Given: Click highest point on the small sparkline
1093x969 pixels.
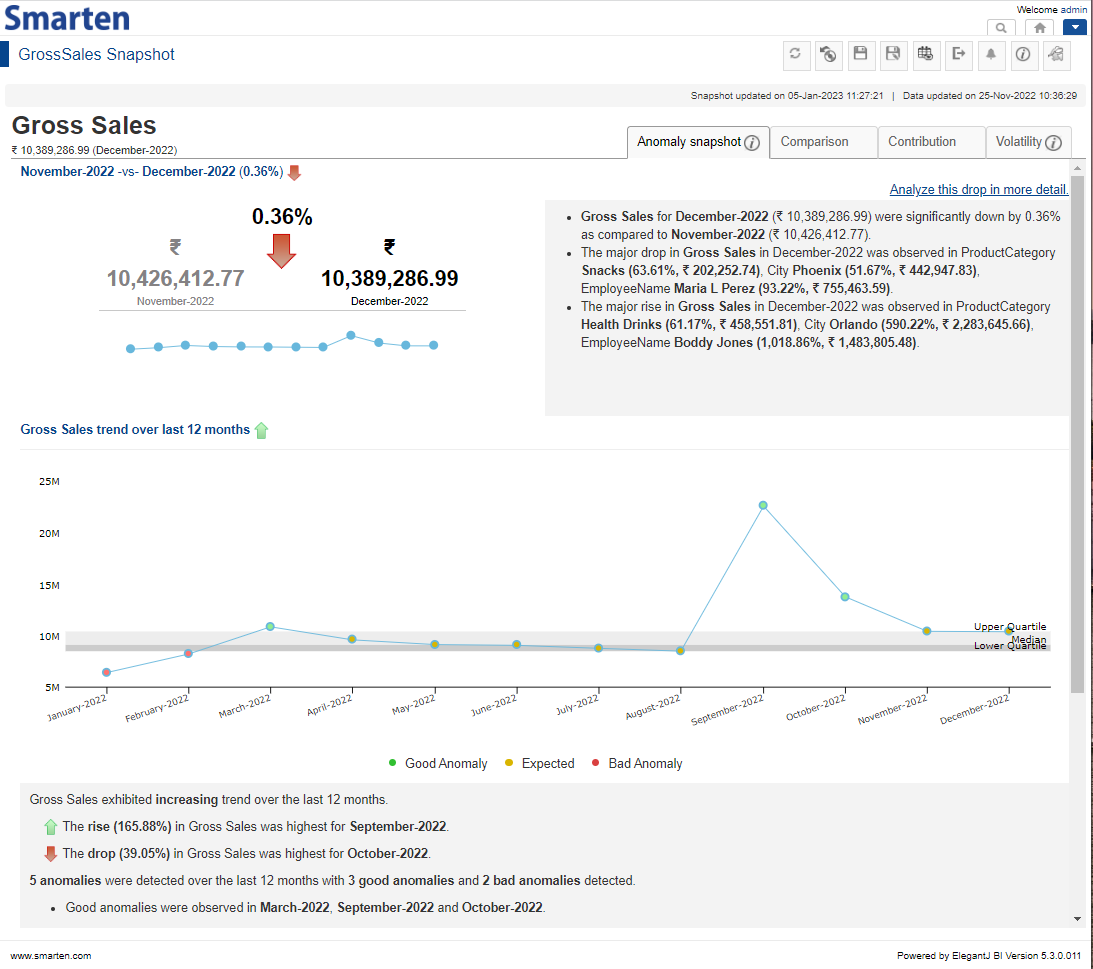Looking at the screenshot, I should [351, 335].
